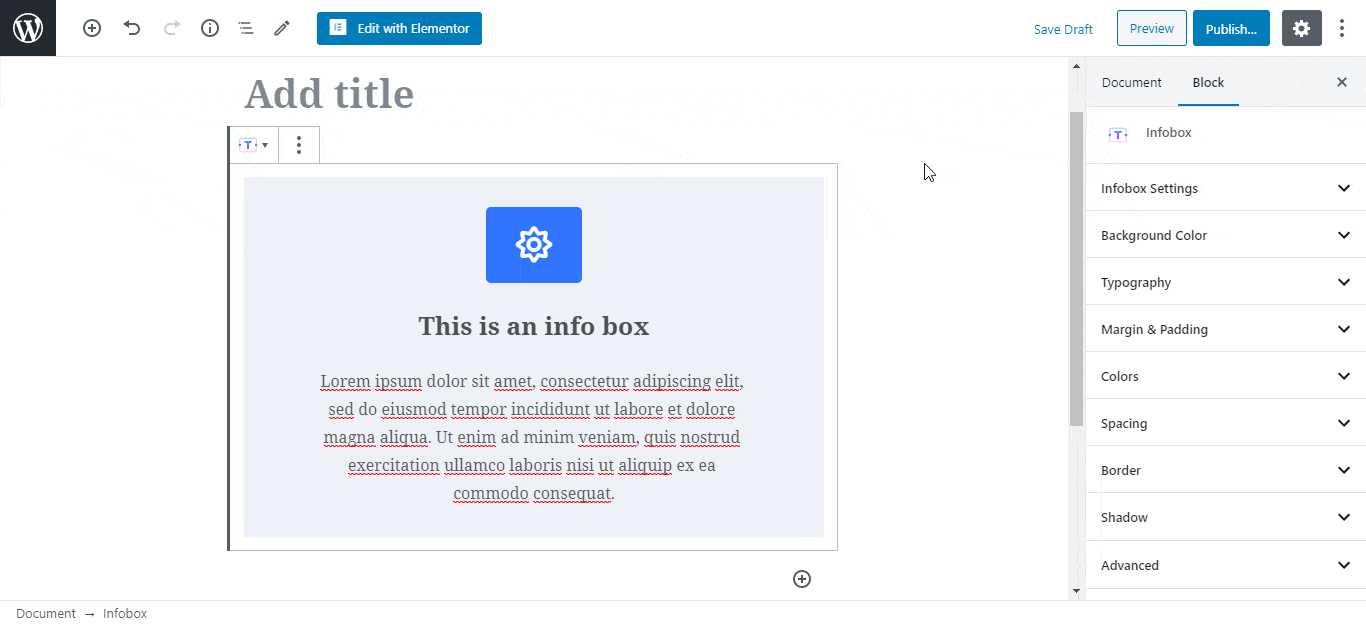
Task: Click the Save Draft link
Action: [1063, 29]
